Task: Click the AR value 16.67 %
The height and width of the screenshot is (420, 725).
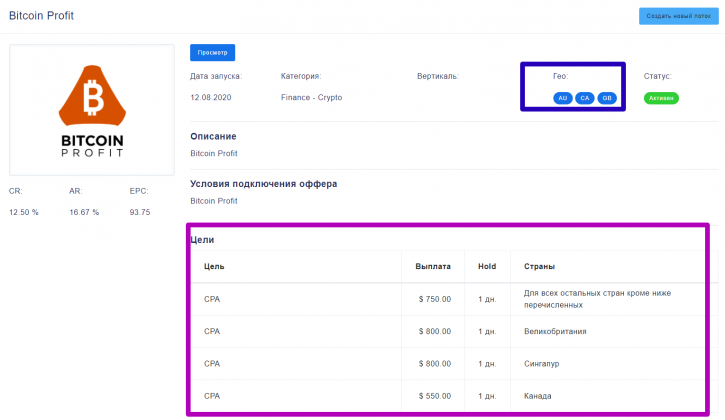Action: (84, 212)
